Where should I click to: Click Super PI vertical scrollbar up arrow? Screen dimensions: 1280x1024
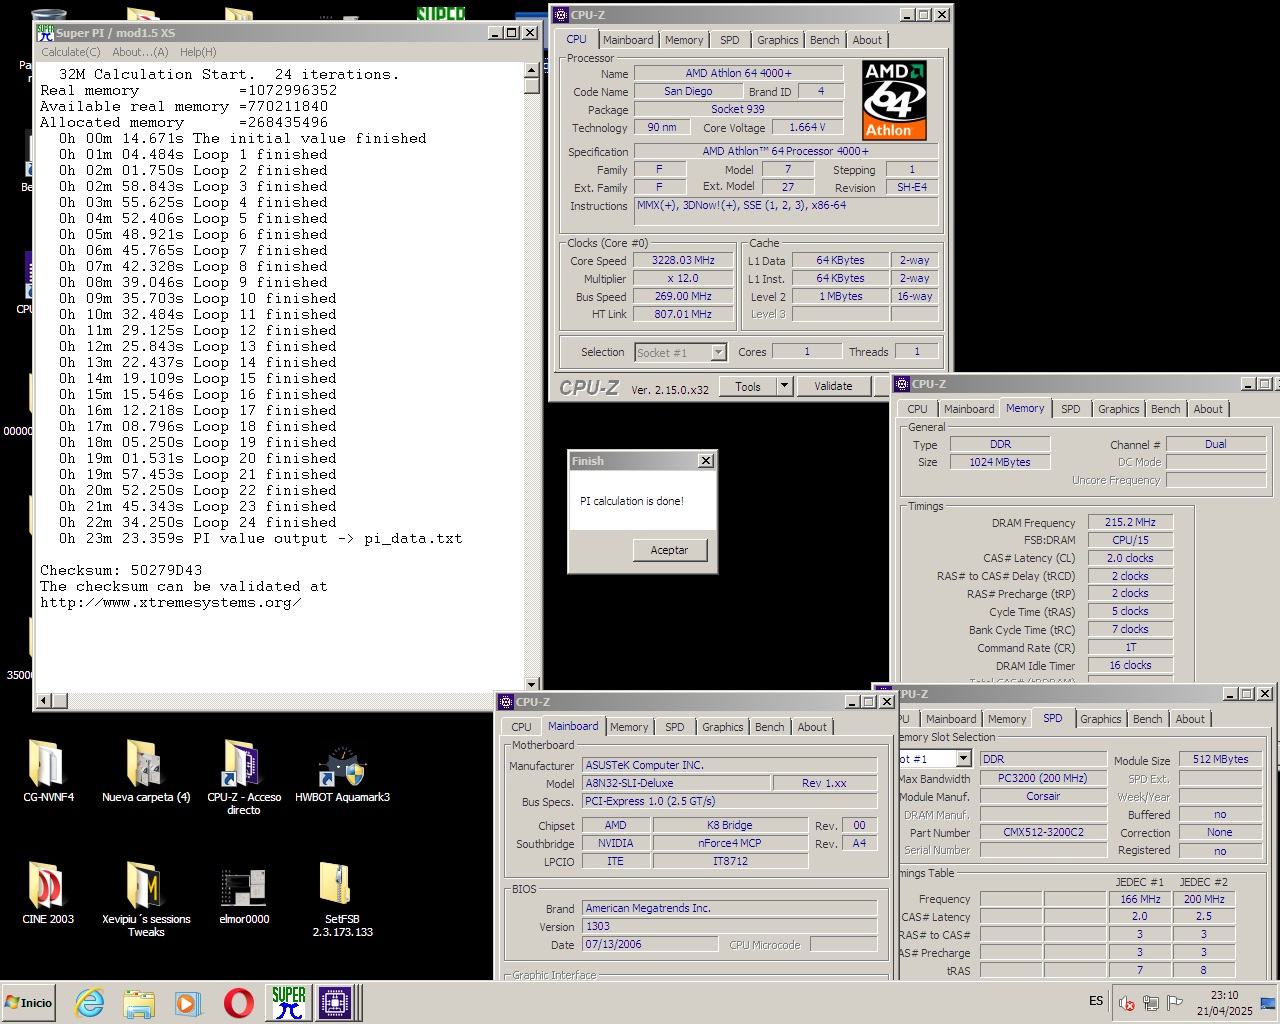(x=532, y=70)
